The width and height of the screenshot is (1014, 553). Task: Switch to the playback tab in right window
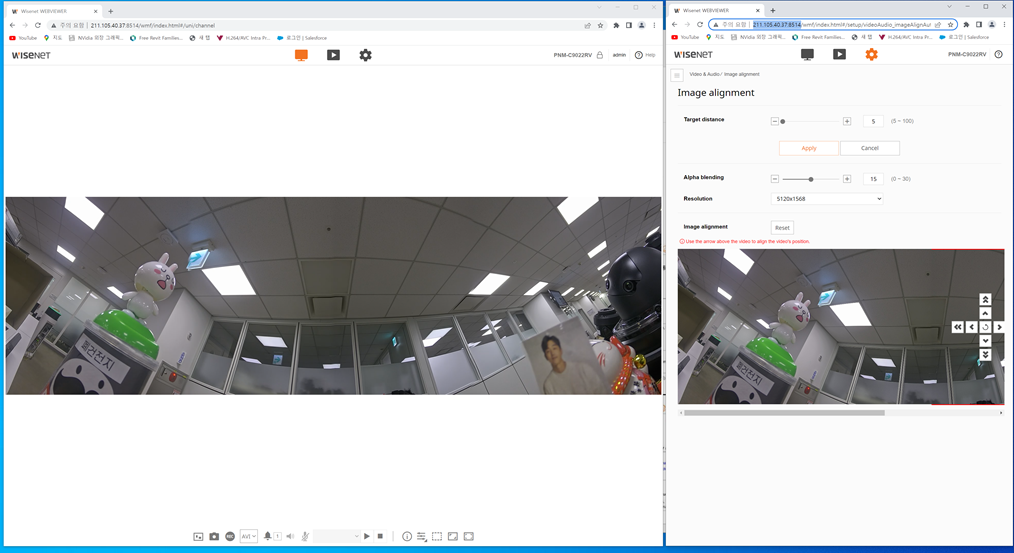coord(839,55)
